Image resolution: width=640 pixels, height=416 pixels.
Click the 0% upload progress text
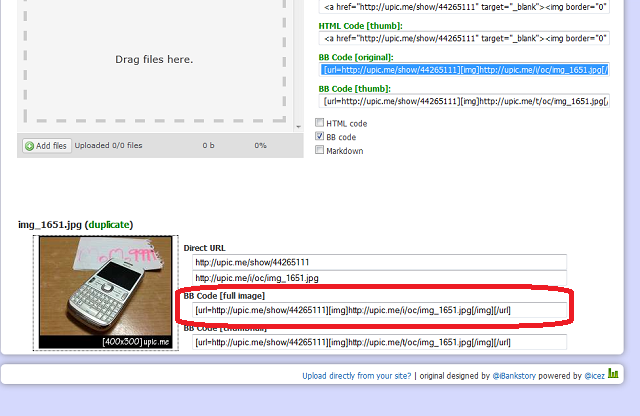260,145
